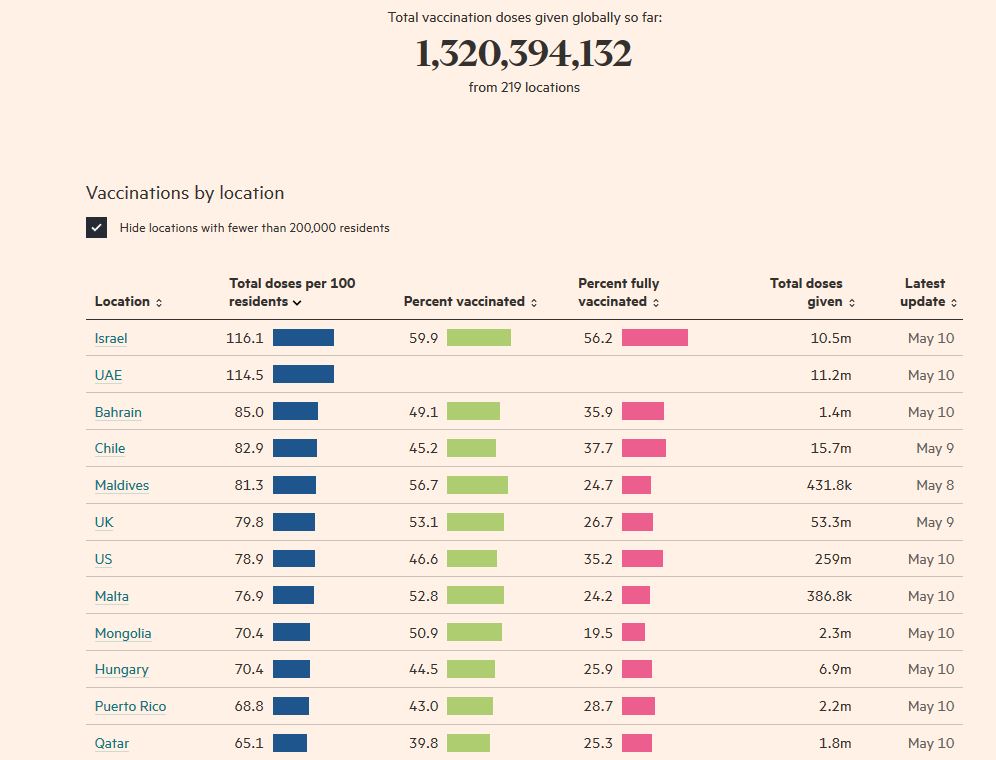Sort table by Location column
This screenshot has width=996, height=760.
click(x=159, y=302)
